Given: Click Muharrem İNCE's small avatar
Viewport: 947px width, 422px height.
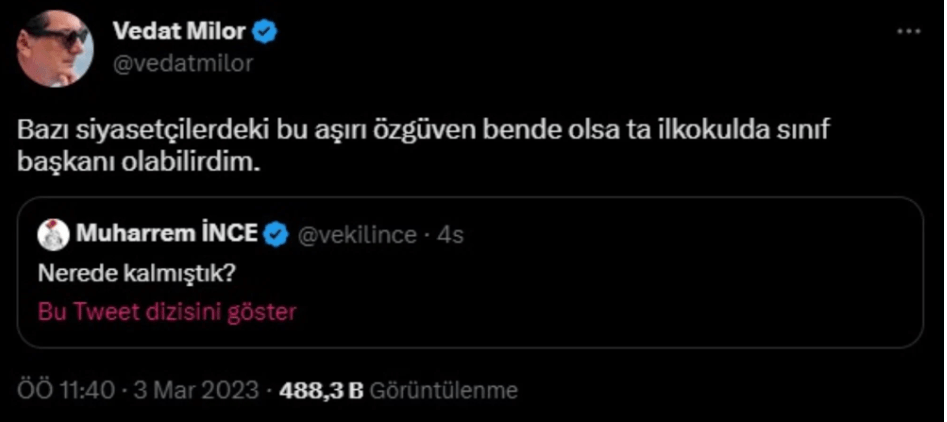Looking at the screenshot, I should pos(53,235).
